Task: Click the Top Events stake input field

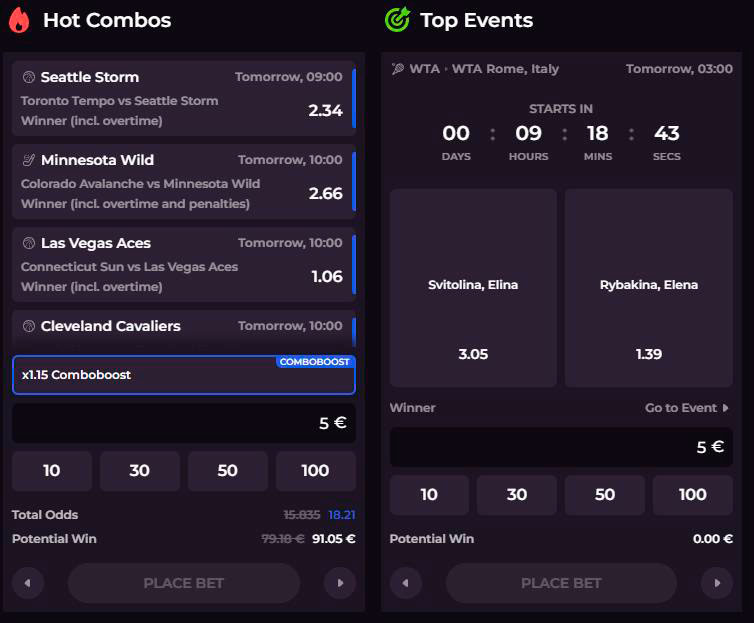Action: coord(561,447)
